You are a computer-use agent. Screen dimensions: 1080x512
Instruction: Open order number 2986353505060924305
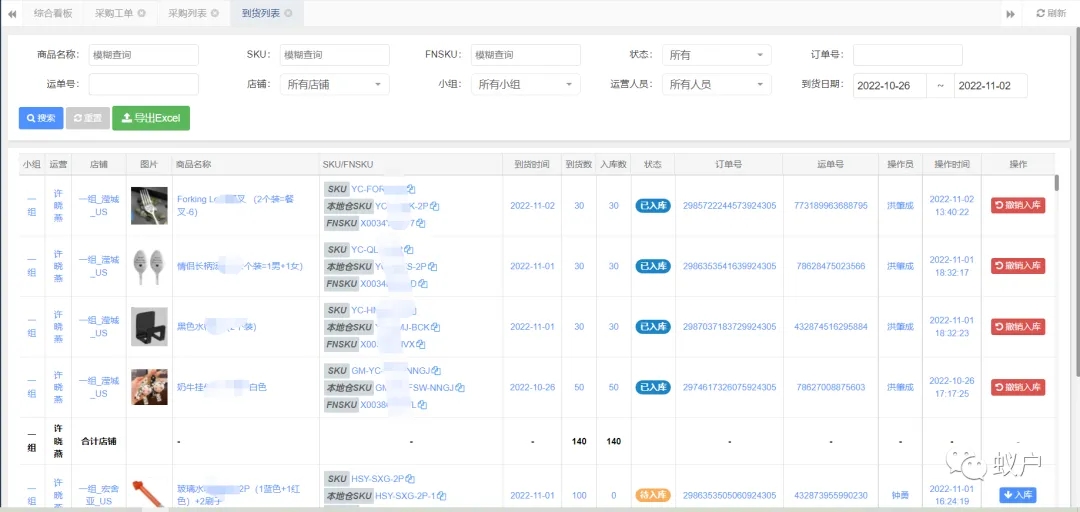[729, 495]
